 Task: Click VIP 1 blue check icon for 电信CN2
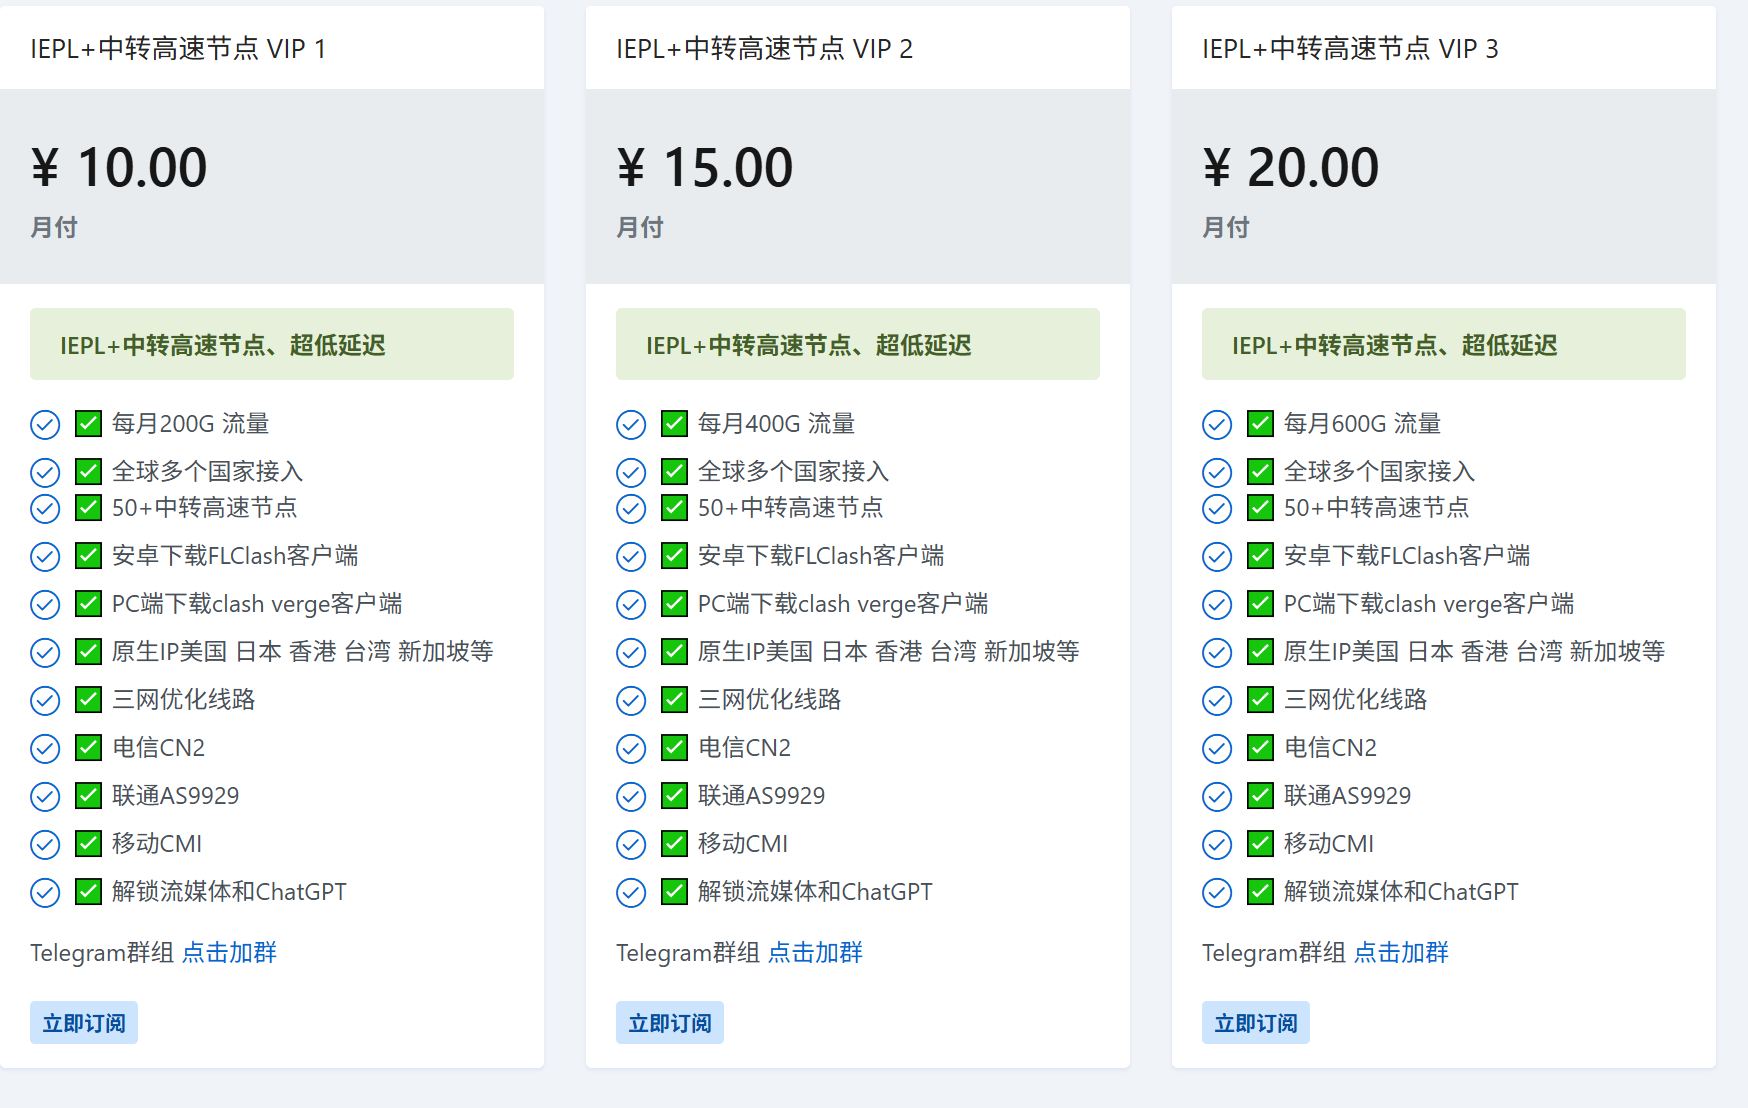[45, 749]
